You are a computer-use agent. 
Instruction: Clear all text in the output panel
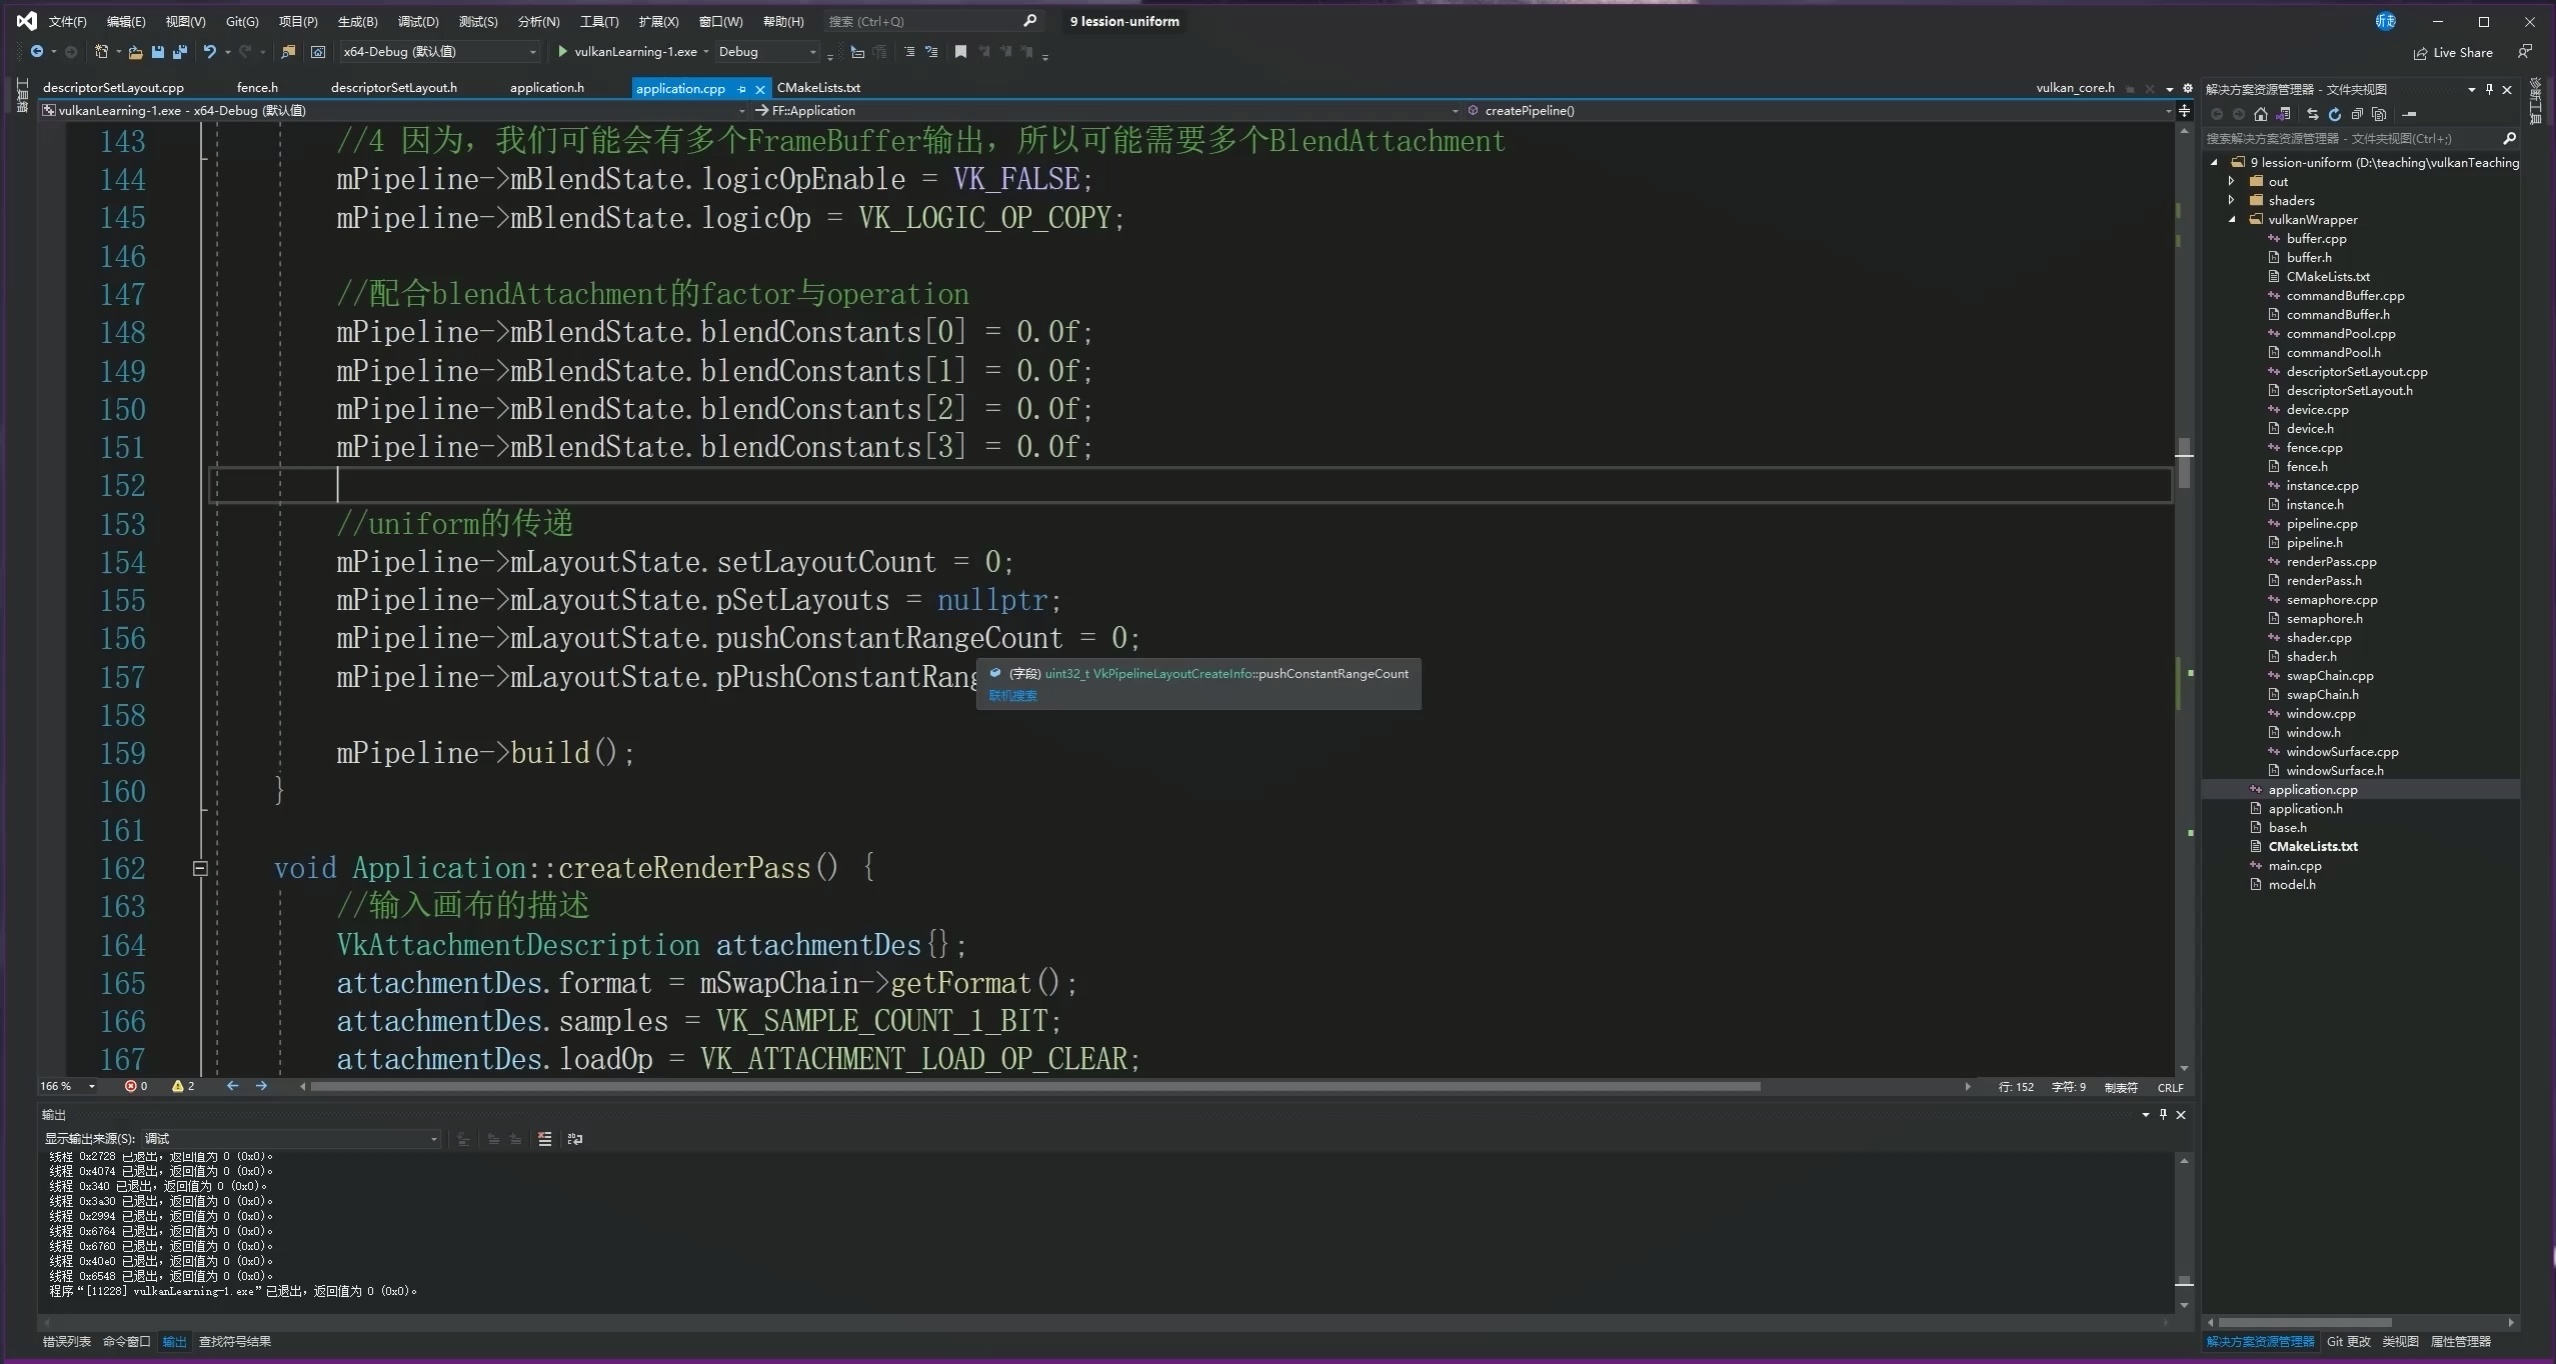544,1139
